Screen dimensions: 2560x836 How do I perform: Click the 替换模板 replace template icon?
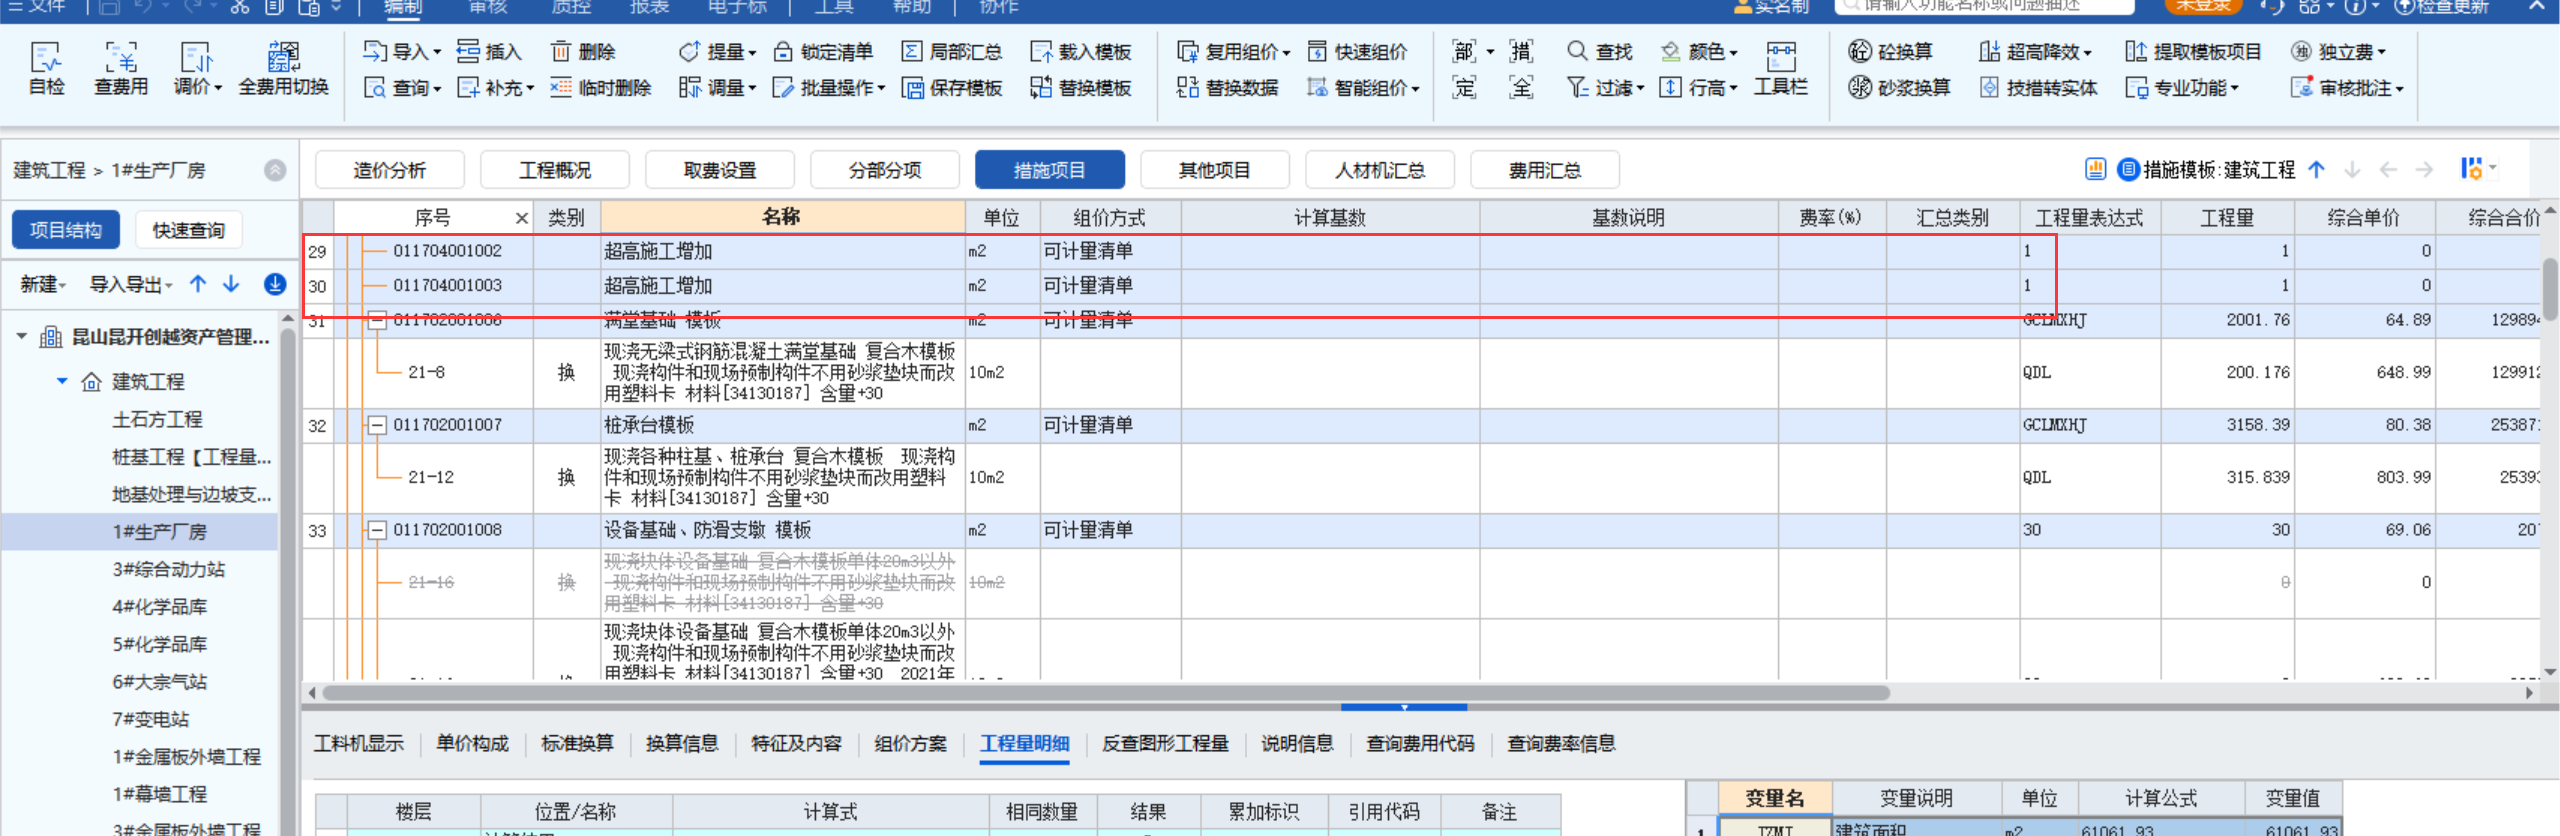1041,88
